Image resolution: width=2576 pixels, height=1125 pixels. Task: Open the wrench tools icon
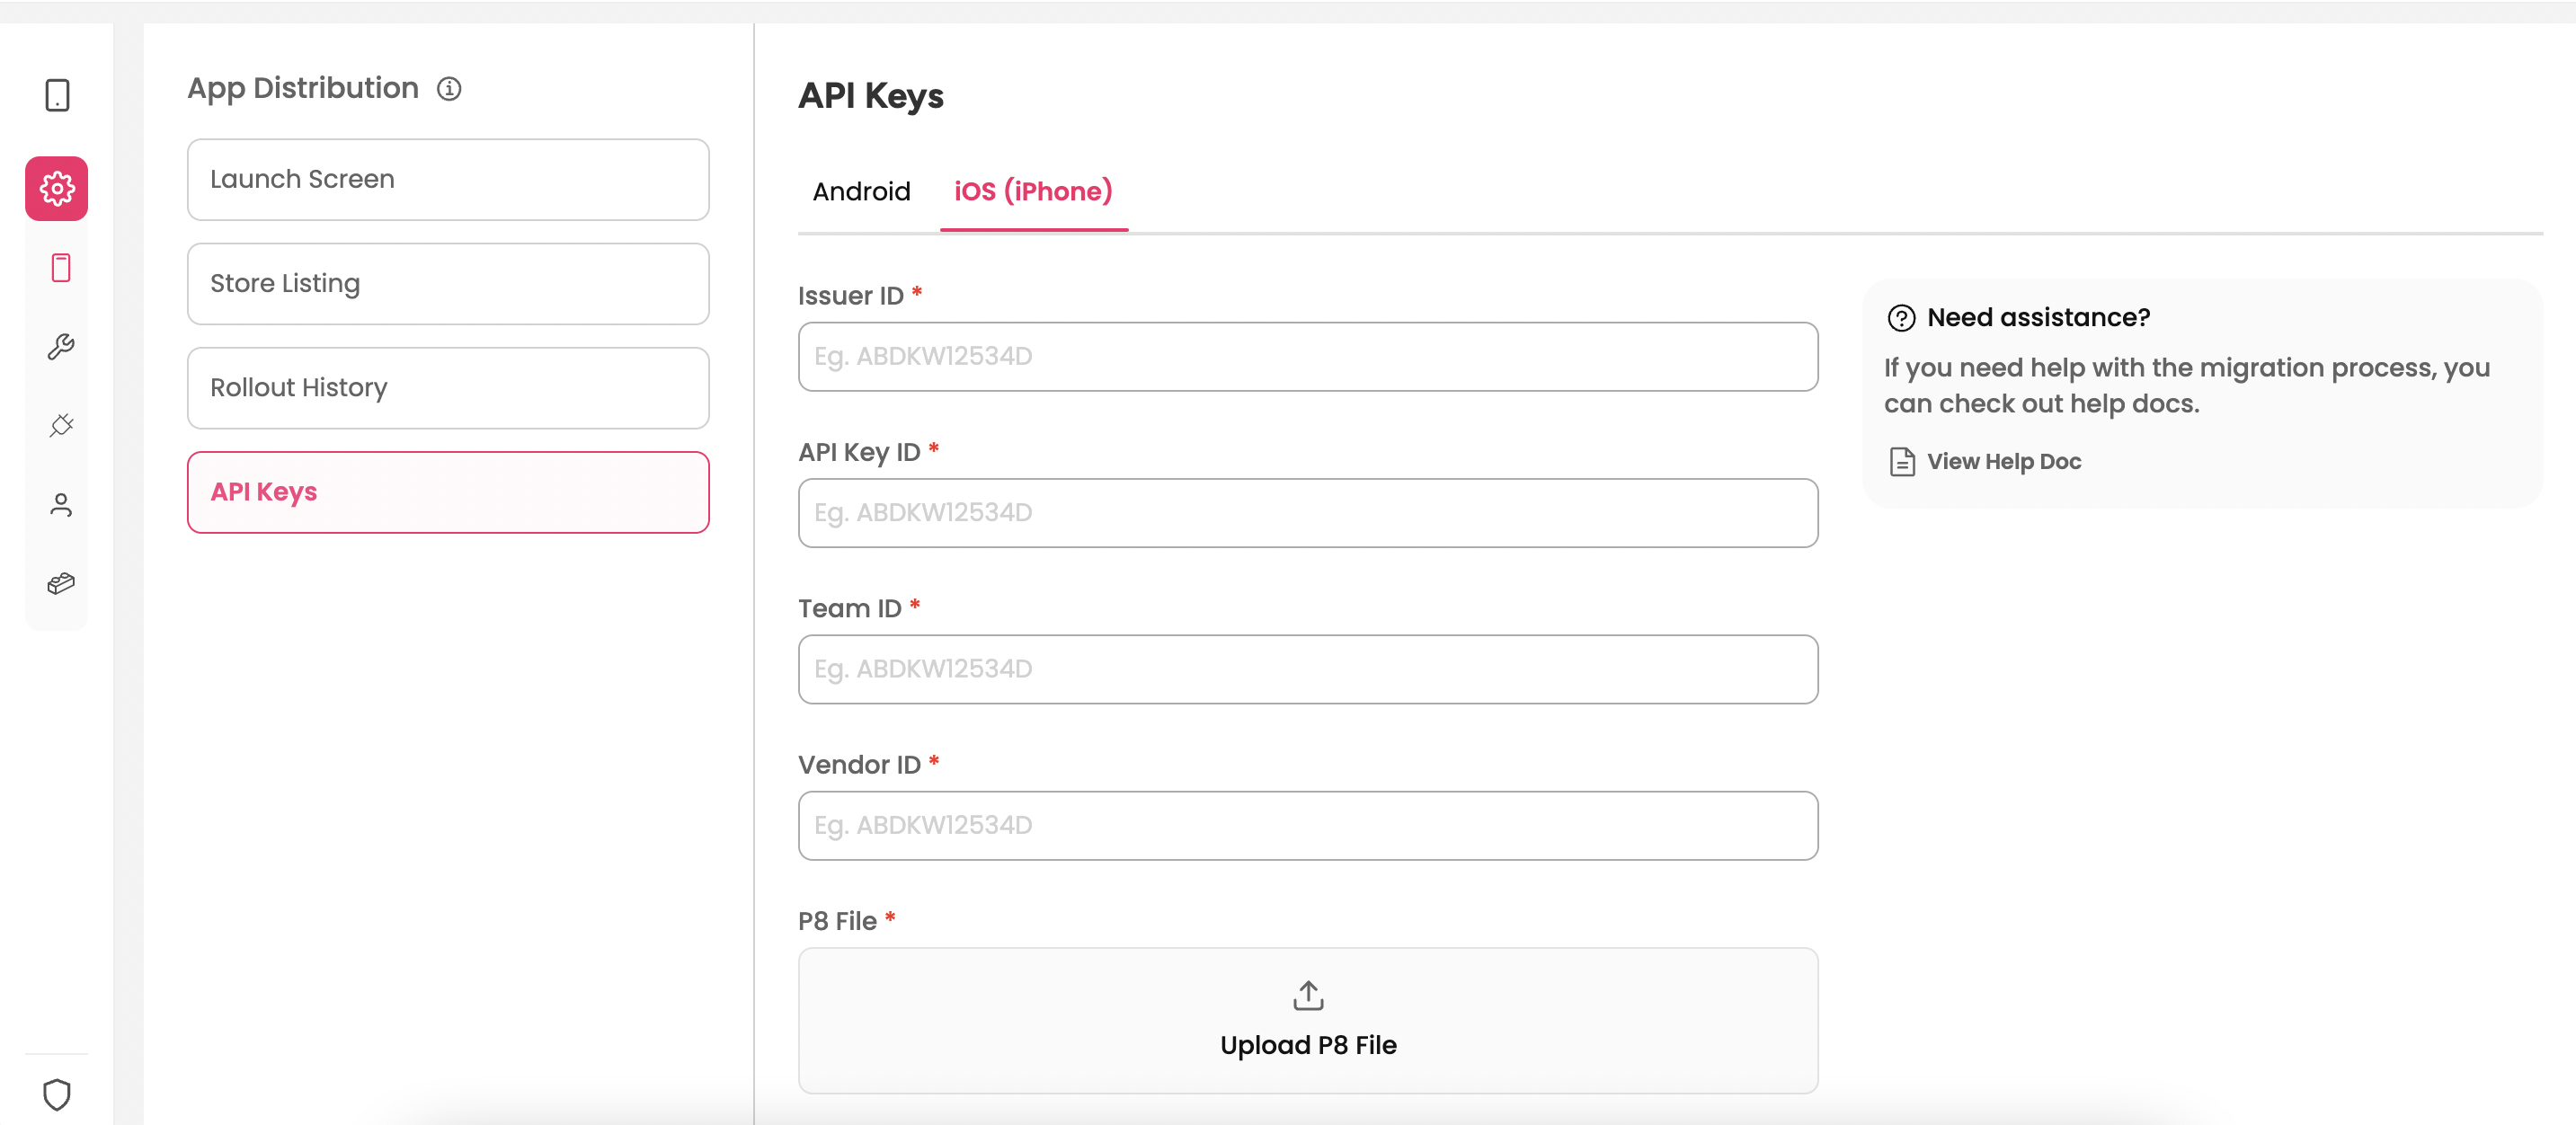pos(61,347)
